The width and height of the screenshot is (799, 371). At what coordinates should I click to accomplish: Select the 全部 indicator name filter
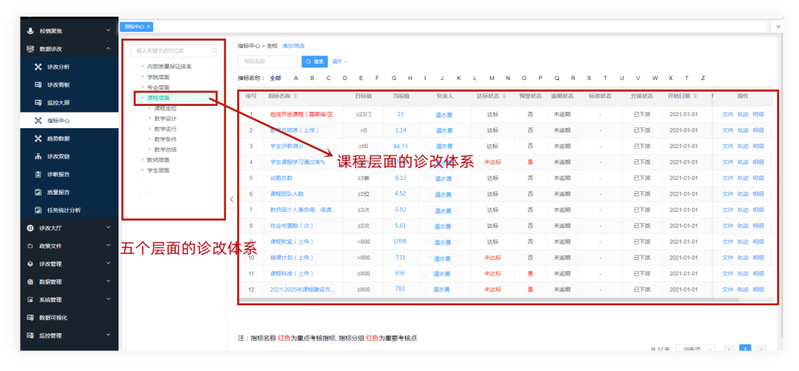click(x=275, y=78)
